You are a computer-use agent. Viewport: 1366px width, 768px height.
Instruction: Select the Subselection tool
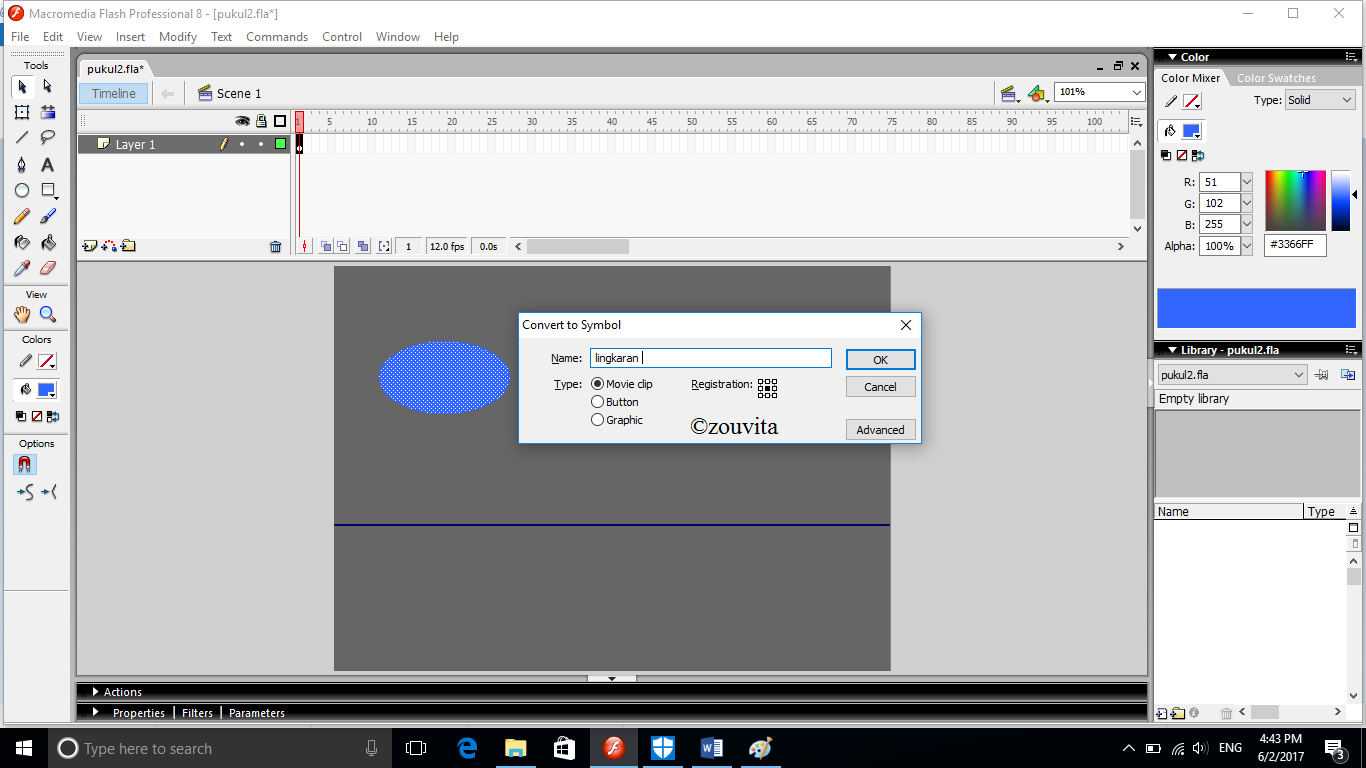click(x=47, y=87)
